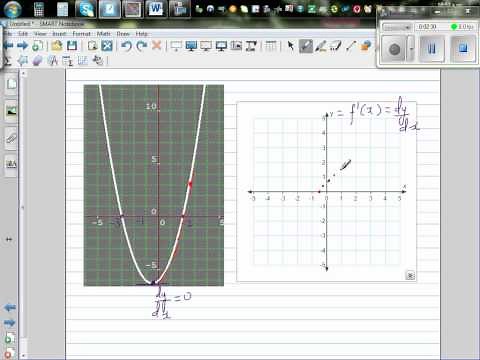Open the Help menu

point(141,34)
